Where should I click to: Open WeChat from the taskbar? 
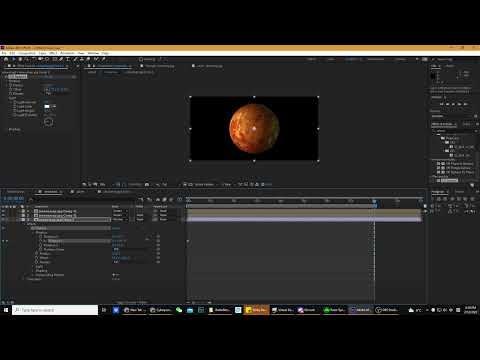[179, 310]
